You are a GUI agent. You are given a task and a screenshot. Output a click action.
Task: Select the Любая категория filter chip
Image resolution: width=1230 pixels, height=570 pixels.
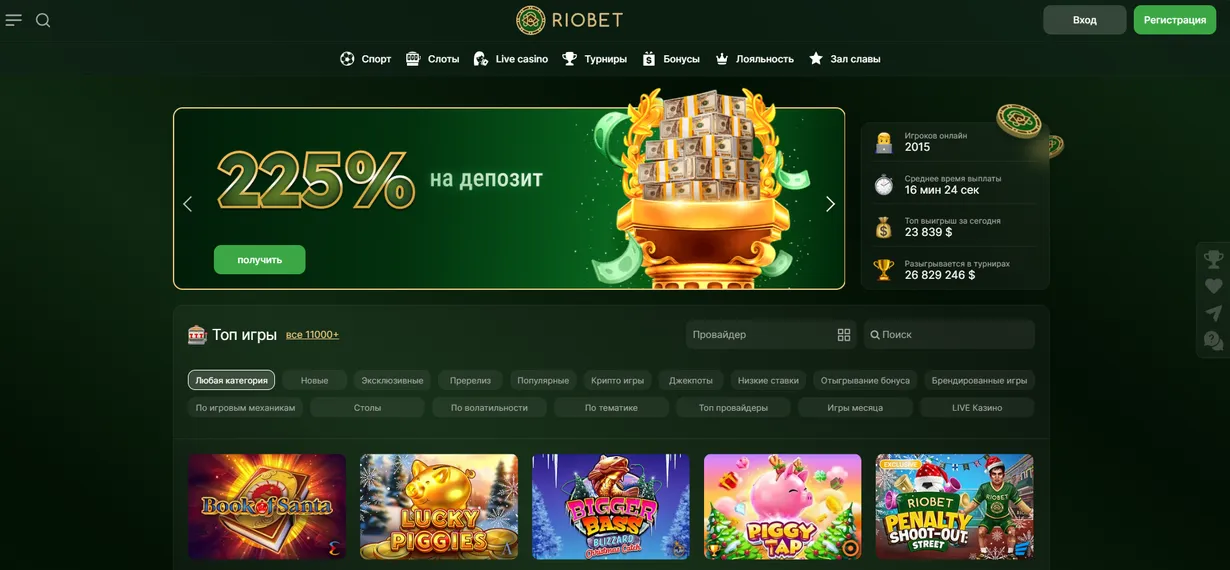click(x=231, y=380)
